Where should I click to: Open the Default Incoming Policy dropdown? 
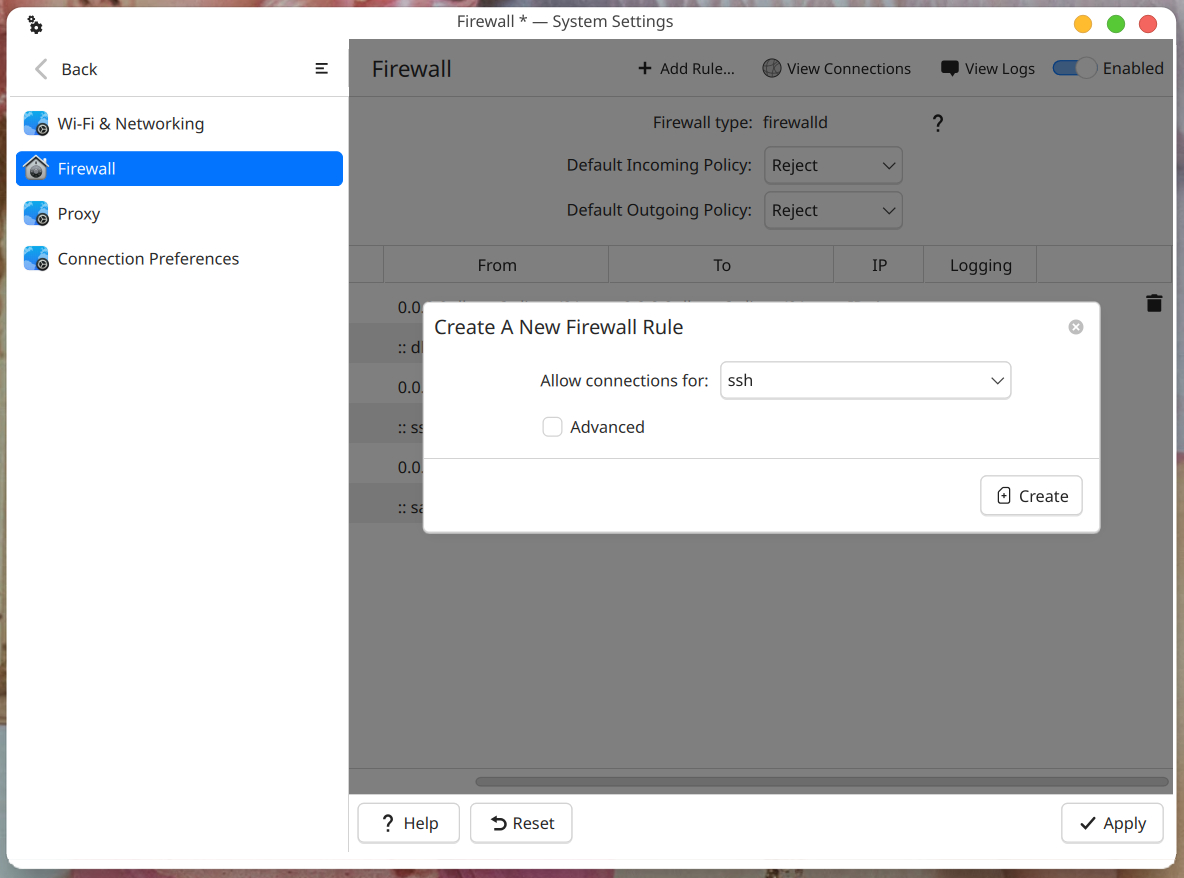833,165
